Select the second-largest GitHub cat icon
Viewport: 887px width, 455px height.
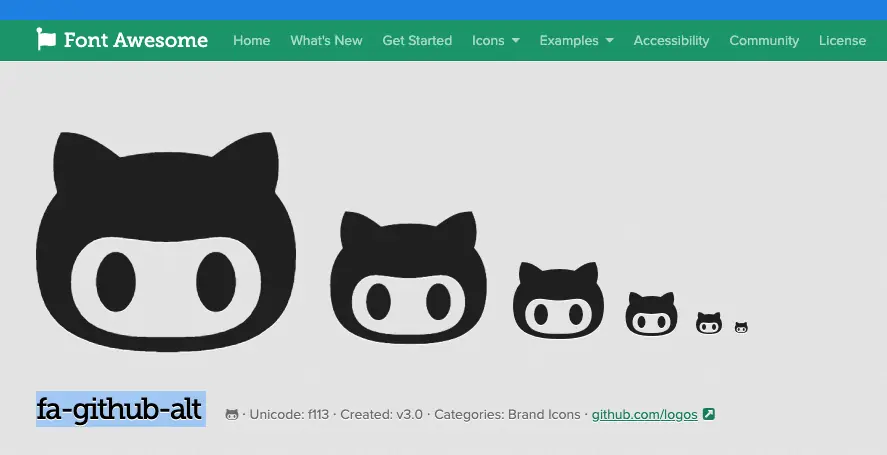click(x=408, y=277)
